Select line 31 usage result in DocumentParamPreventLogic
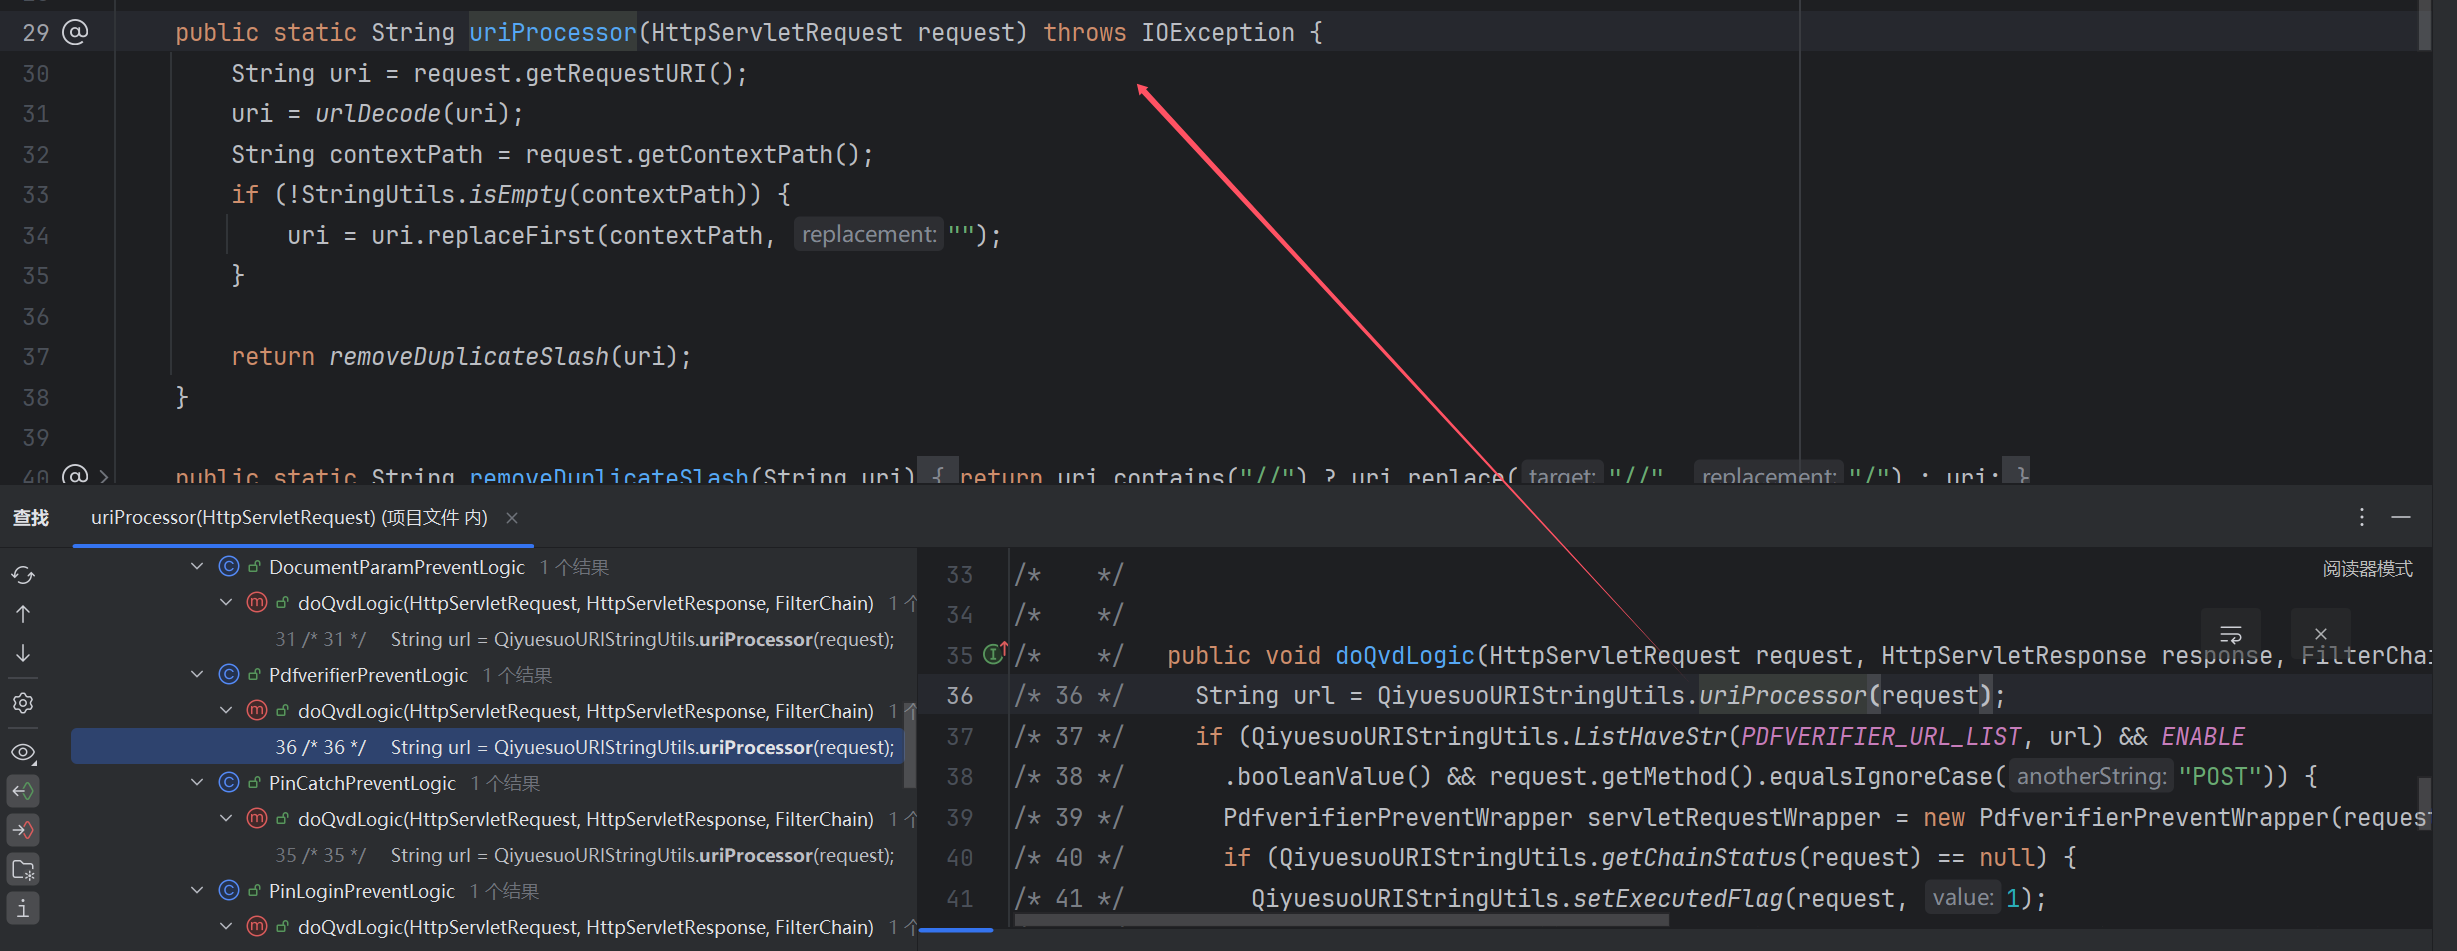This screenshot has height=951, width=2457. click(584, 639)
